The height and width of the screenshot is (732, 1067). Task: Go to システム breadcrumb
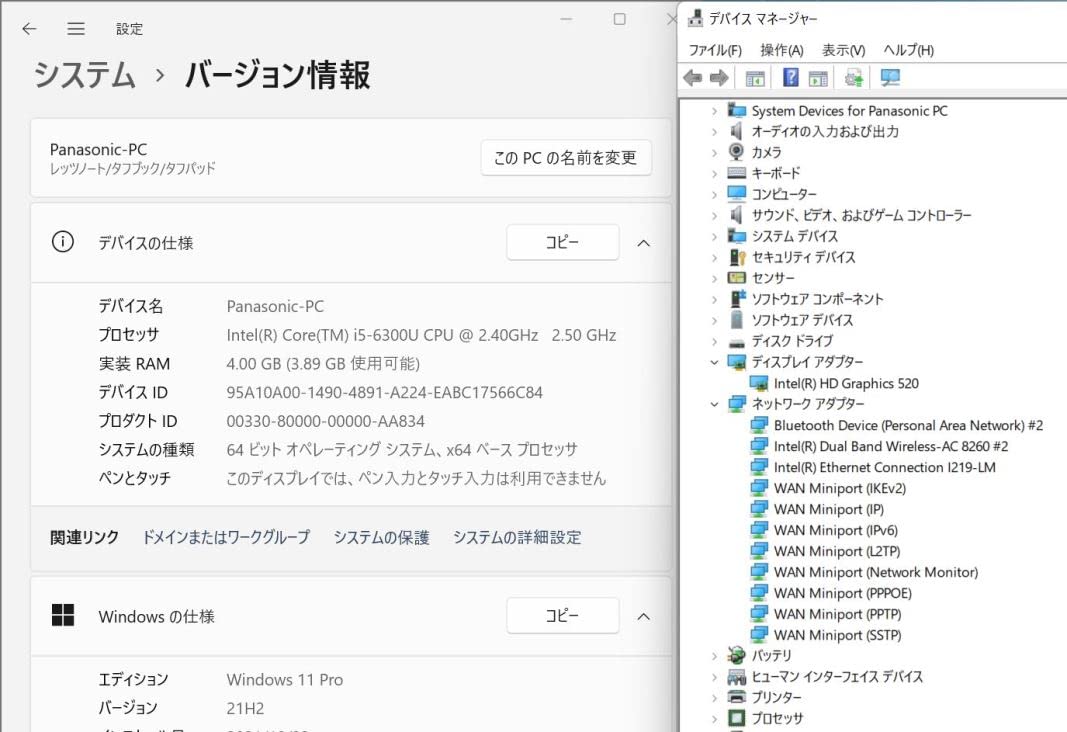coord(85,74)
